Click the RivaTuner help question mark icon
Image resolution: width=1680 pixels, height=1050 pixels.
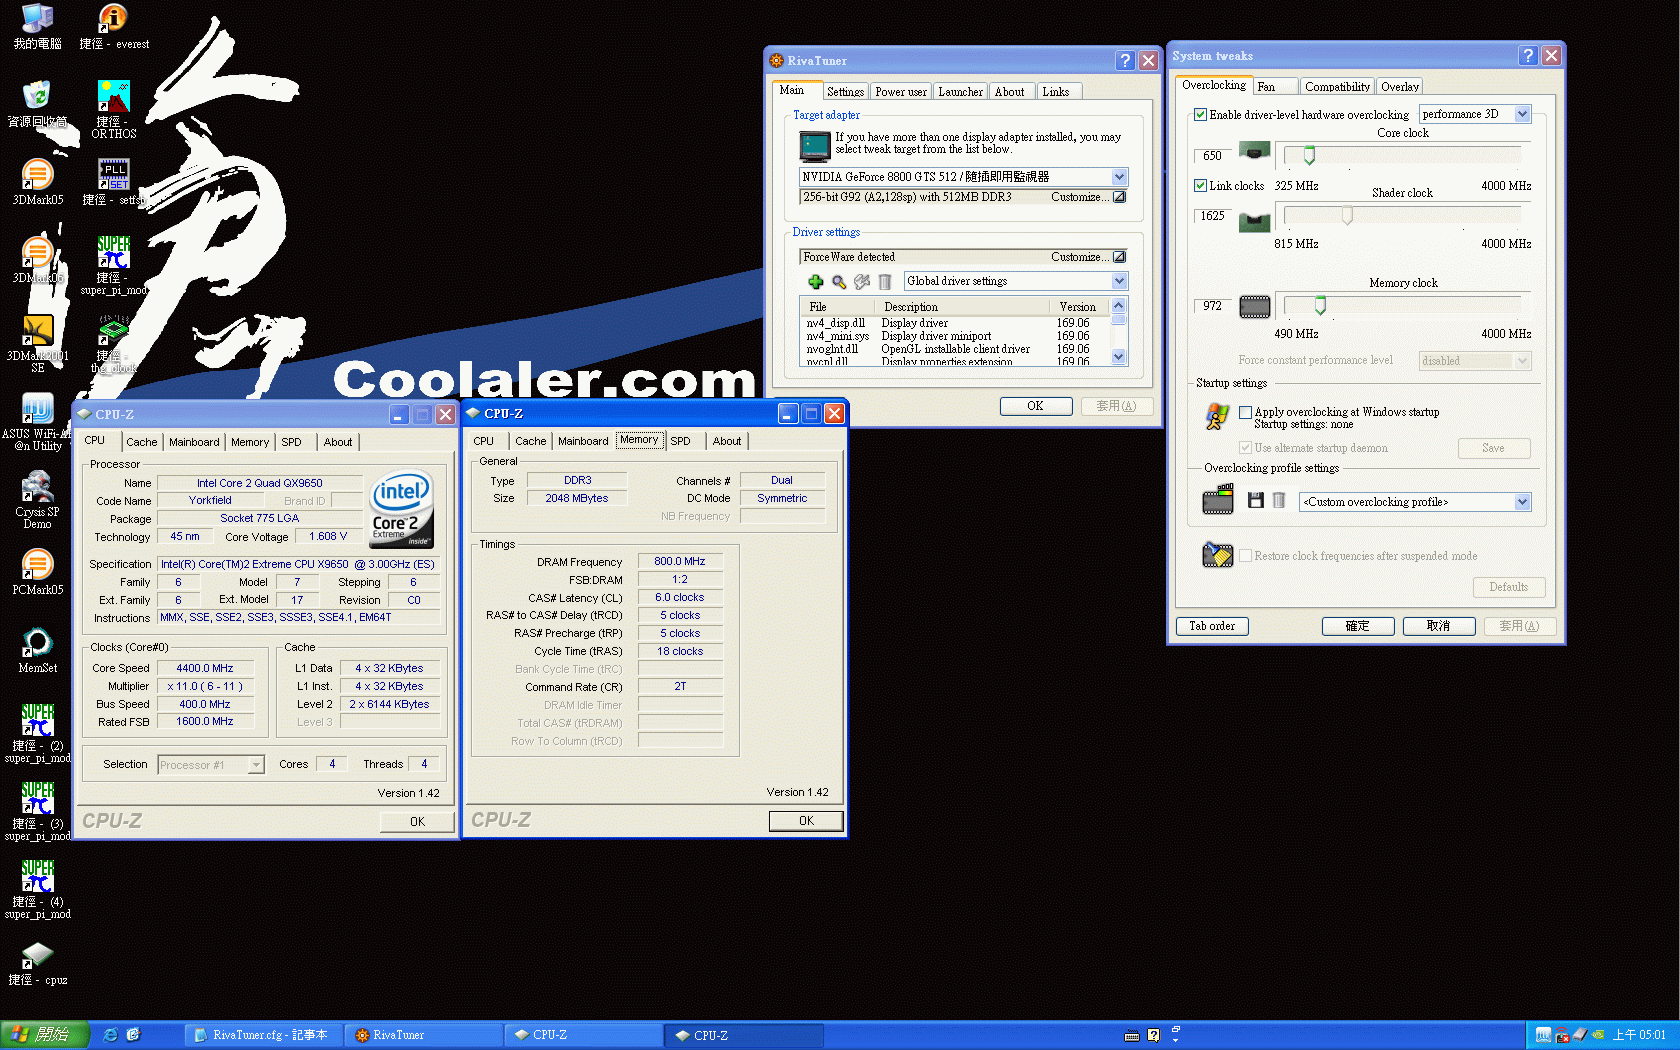click(x=1125, y=60)
